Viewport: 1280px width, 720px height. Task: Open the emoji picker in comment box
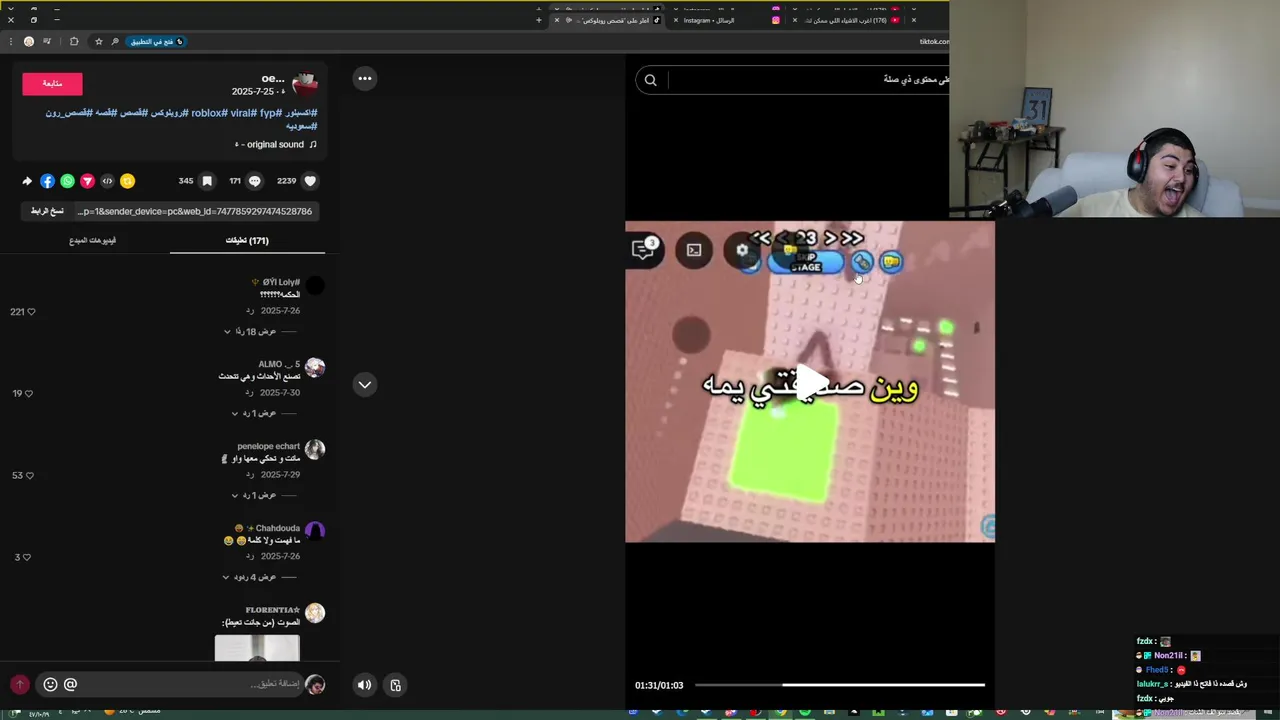50,684
